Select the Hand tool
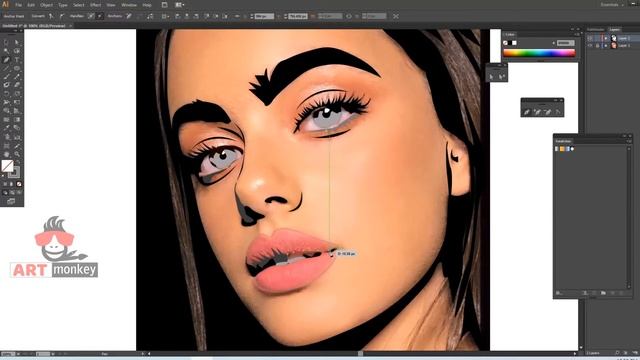 click(6, 154)
